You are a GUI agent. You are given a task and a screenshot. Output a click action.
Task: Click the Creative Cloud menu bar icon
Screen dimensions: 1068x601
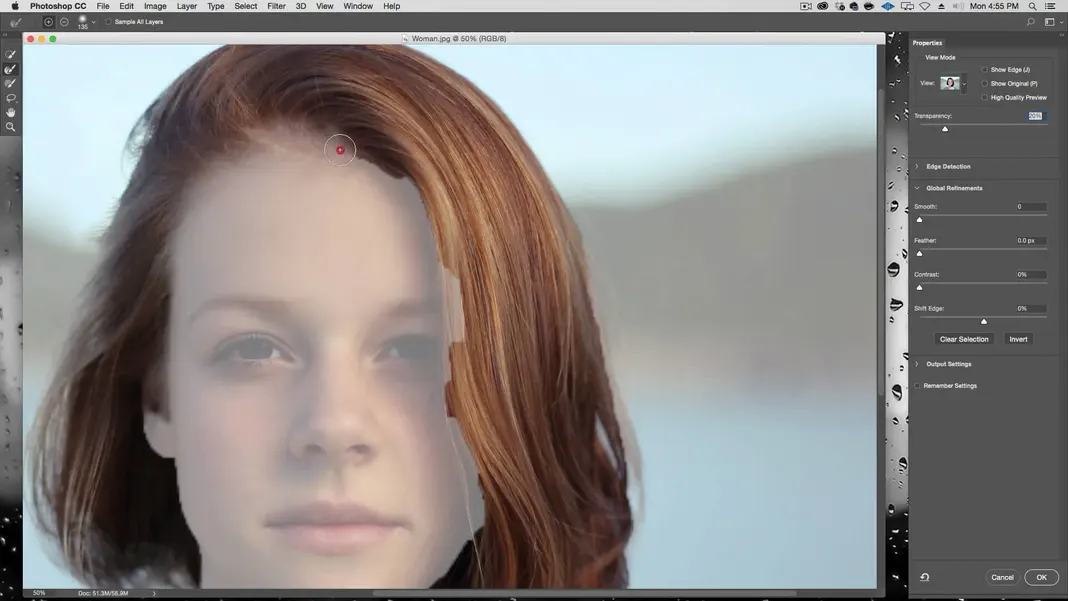click(x=823, y=6)
